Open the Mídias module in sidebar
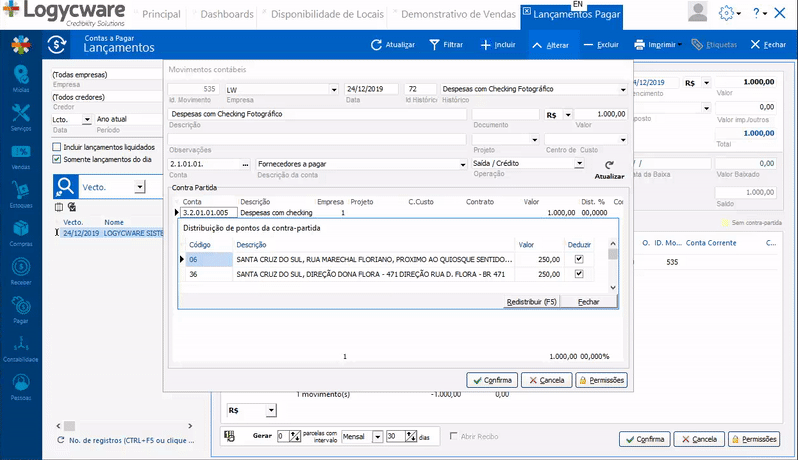Image resolution: width=798 pixels, height=460 pixels. point(20,79)
